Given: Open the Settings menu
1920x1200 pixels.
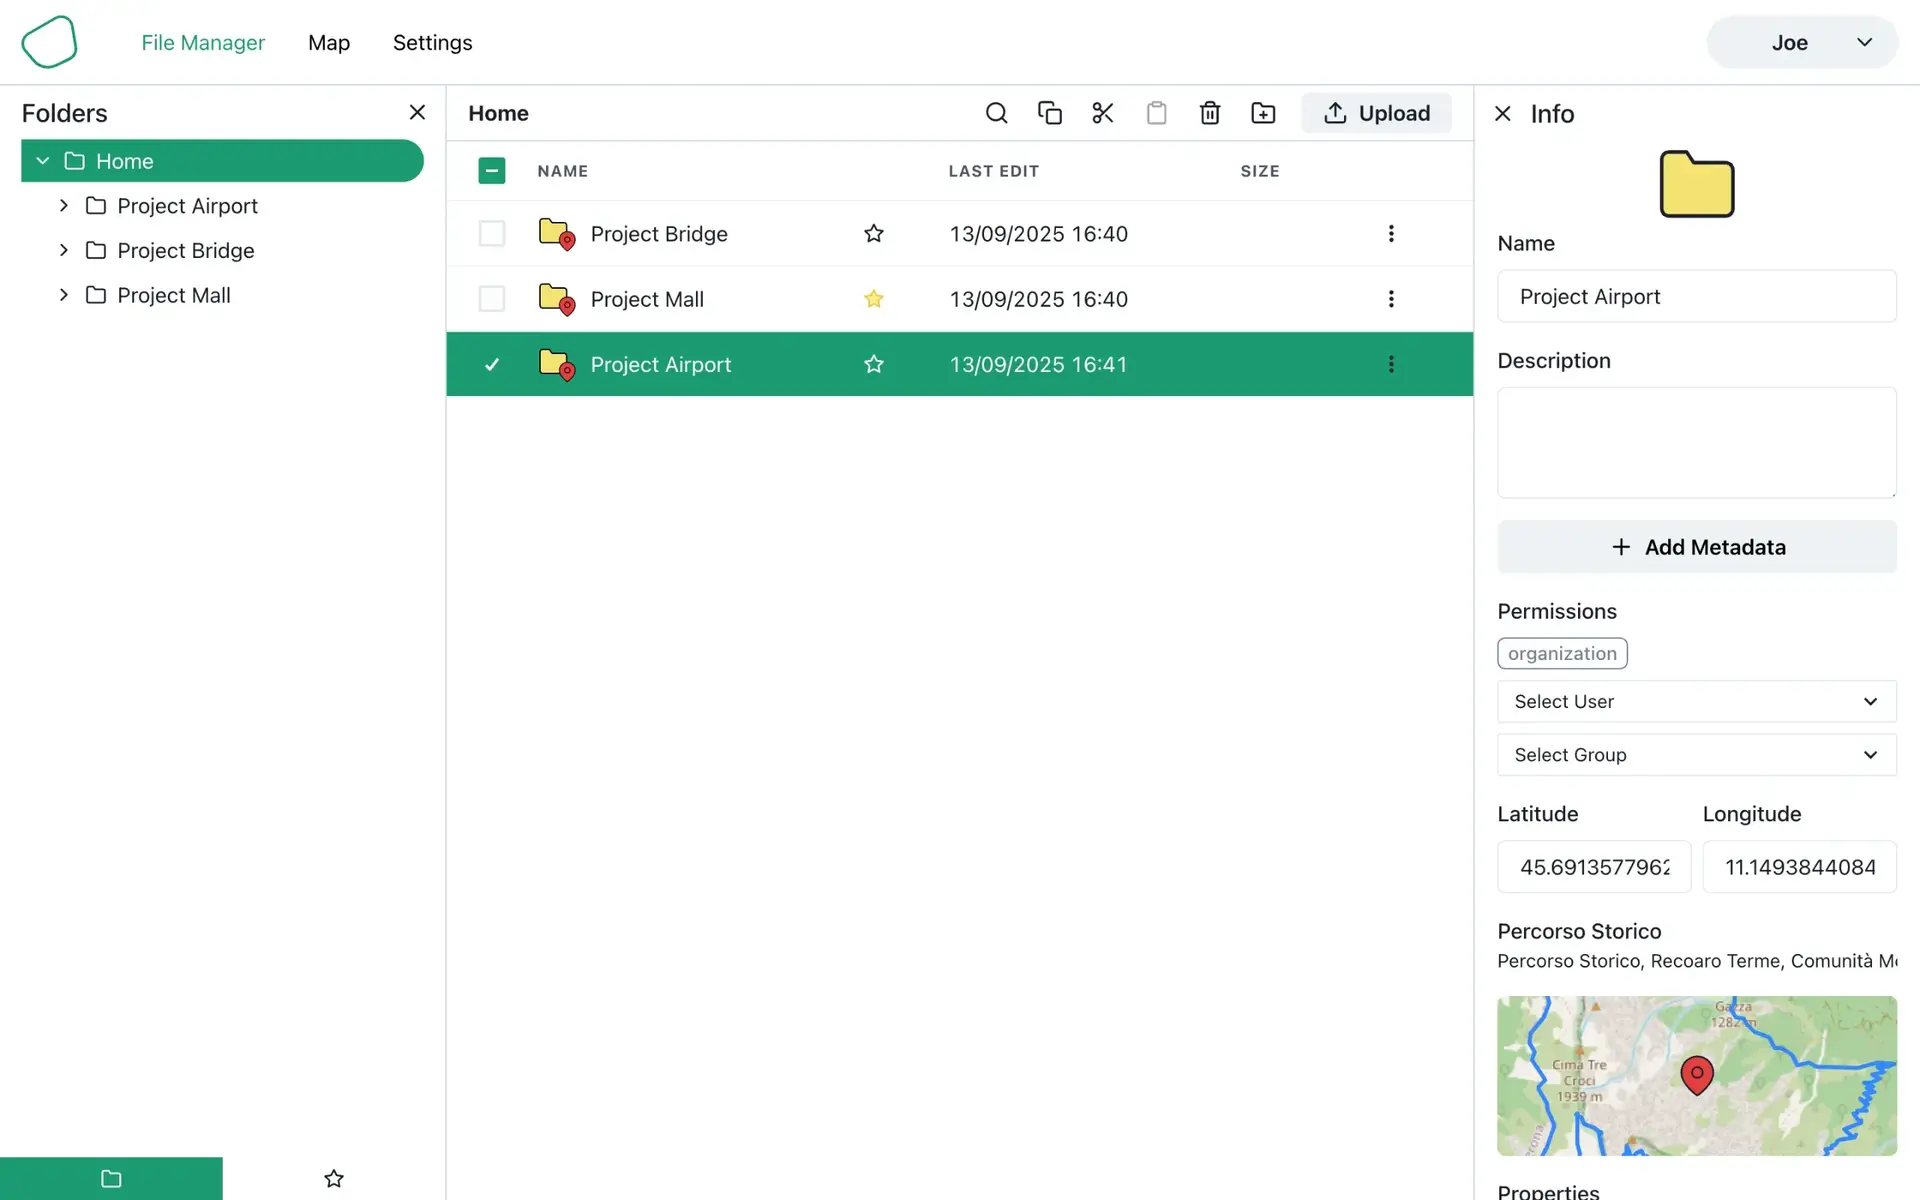Looking at the screenshot, I should point(432,42).
